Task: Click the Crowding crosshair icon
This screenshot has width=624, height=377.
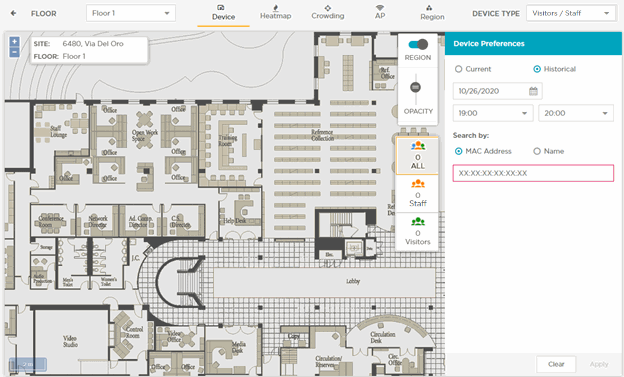Action: [x=328, y=8]
